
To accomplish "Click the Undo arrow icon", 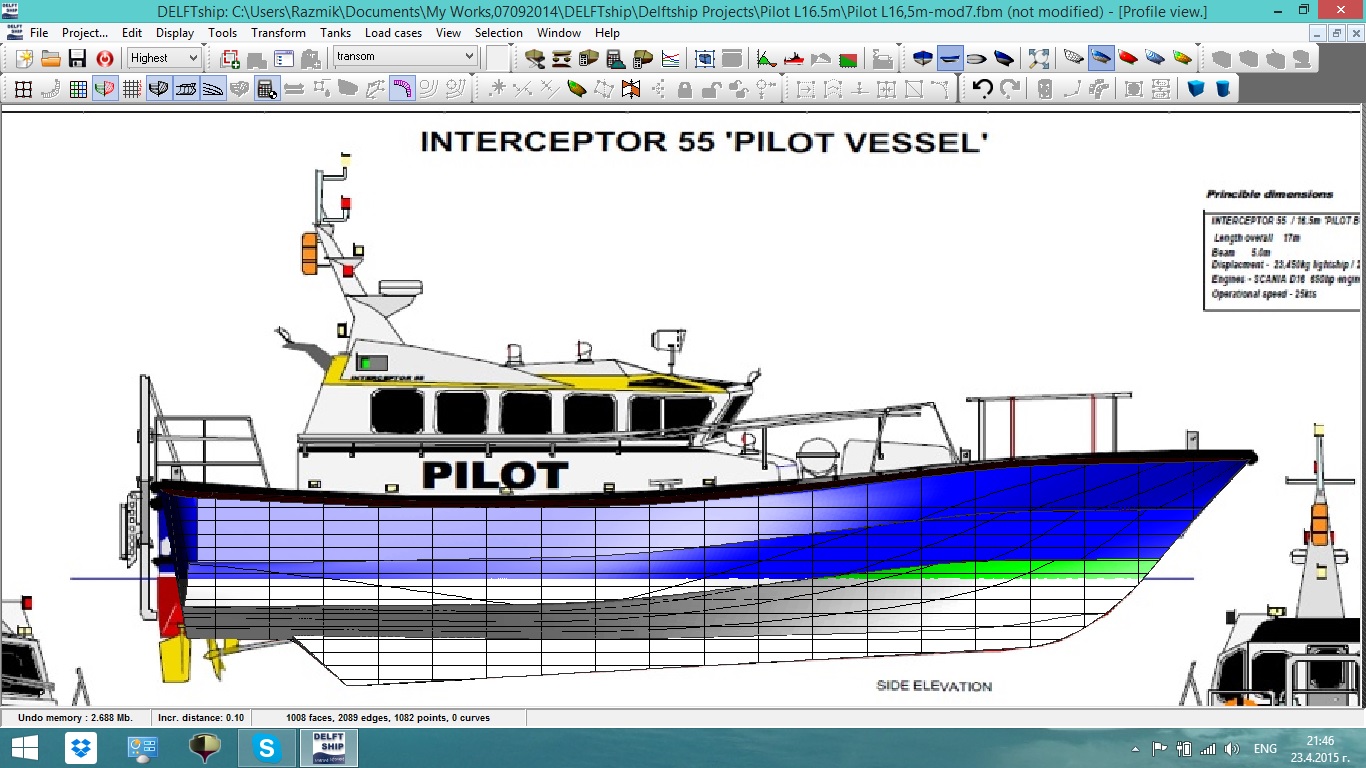I will pyautogui.click(x=982, y=89).
